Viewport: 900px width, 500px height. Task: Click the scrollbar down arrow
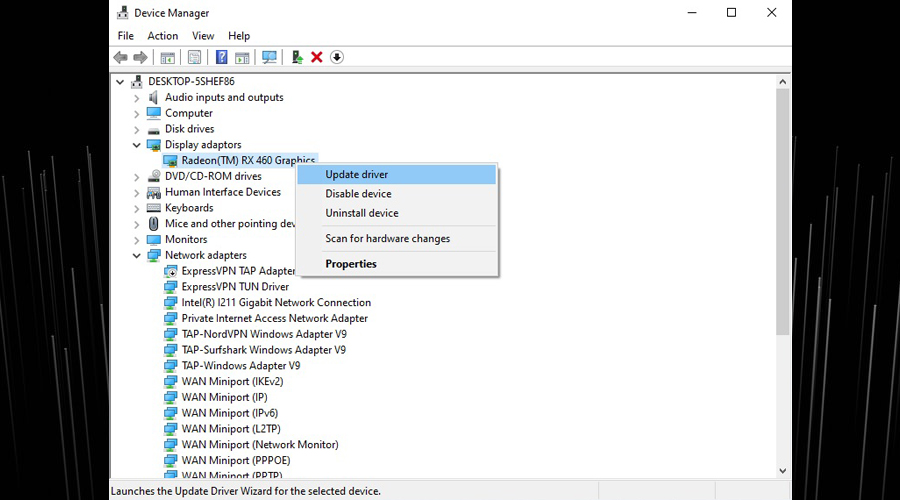point(782,471)
